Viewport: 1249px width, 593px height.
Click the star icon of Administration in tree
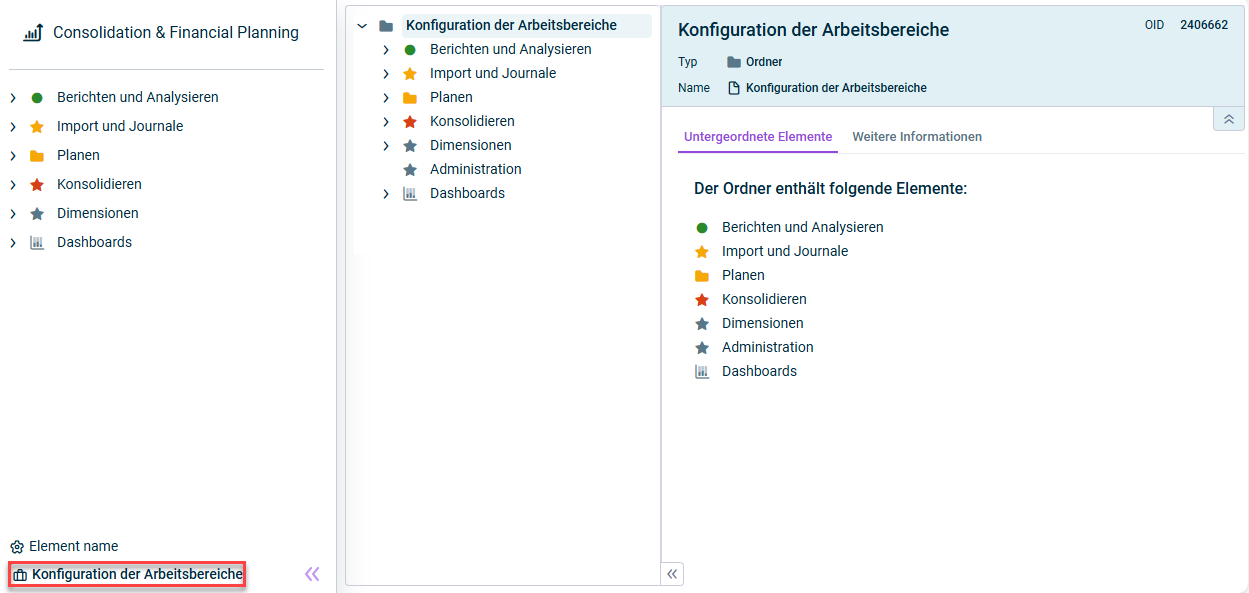pyautogui.click(x=410, y=170)
